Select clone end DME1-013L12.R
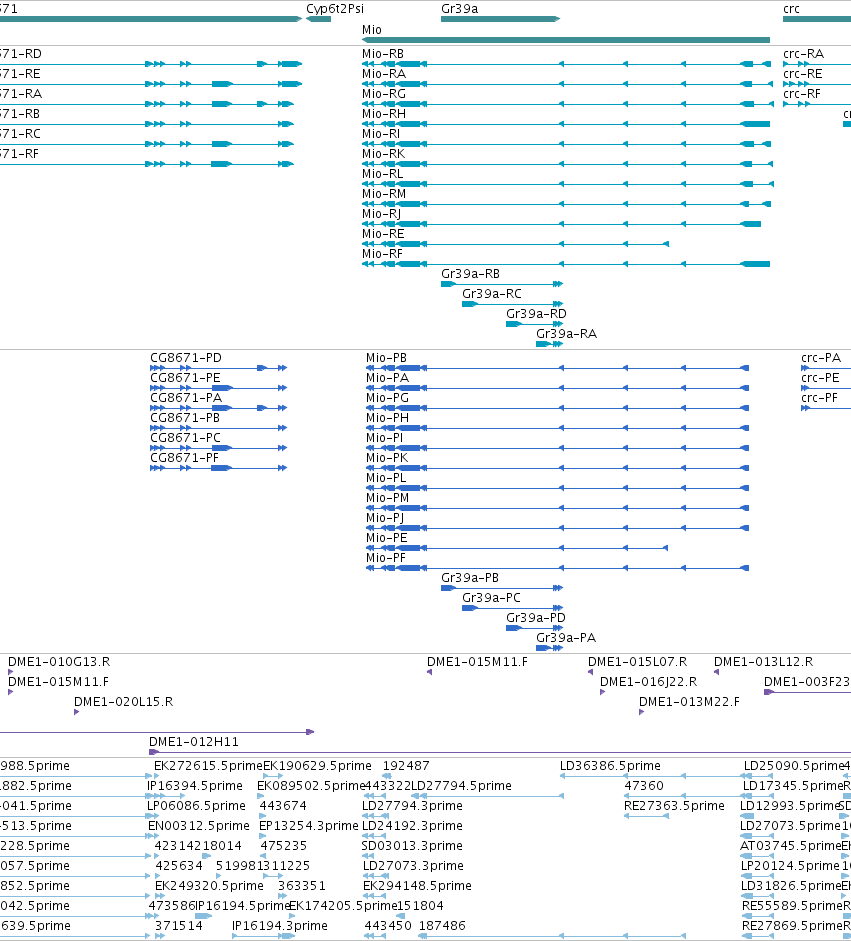 pos(763,662)
